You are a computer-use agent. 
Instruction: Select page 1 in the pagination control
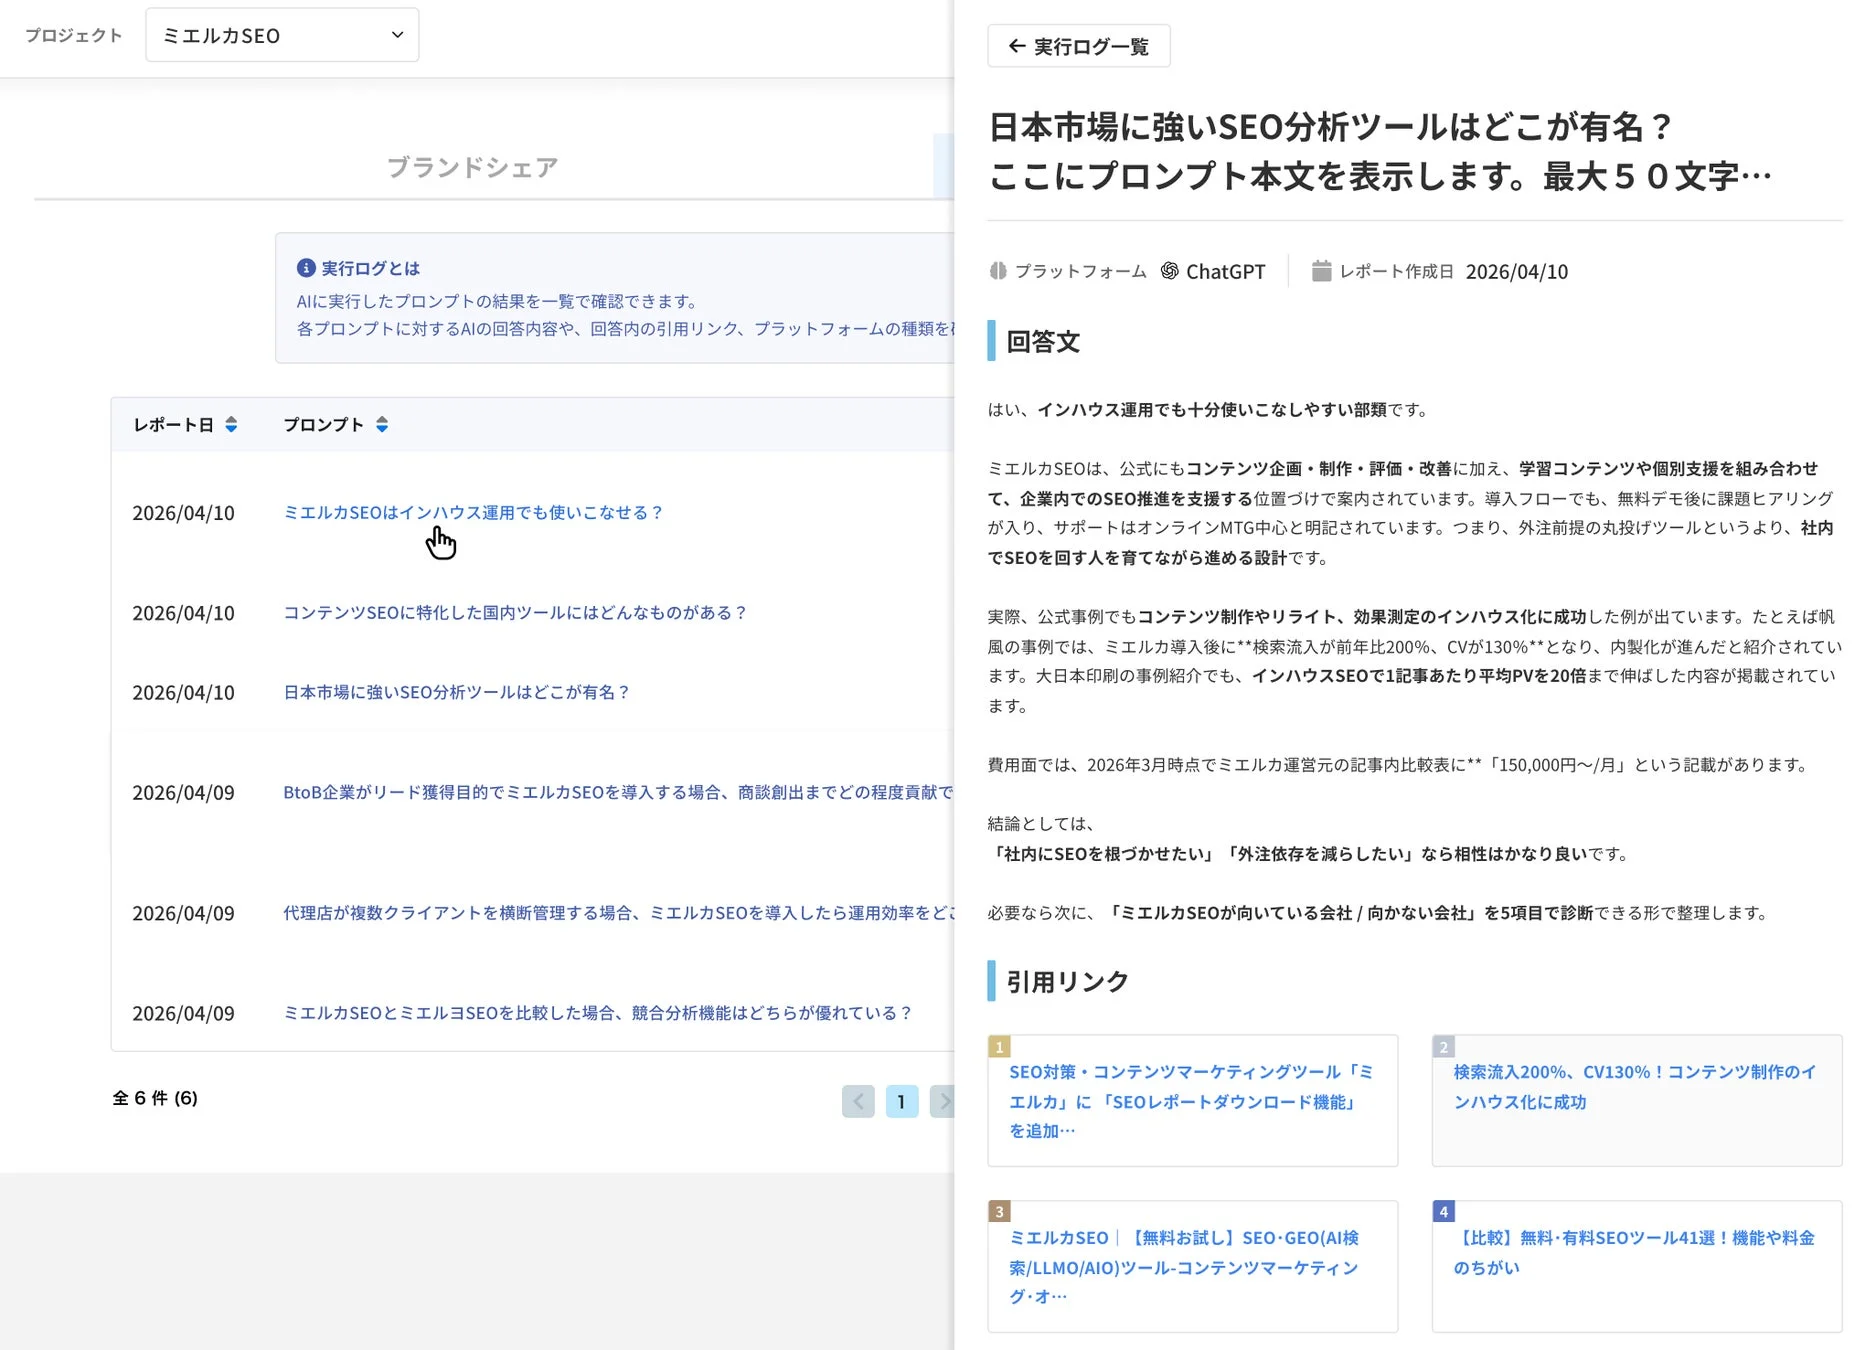[902, 1101]
